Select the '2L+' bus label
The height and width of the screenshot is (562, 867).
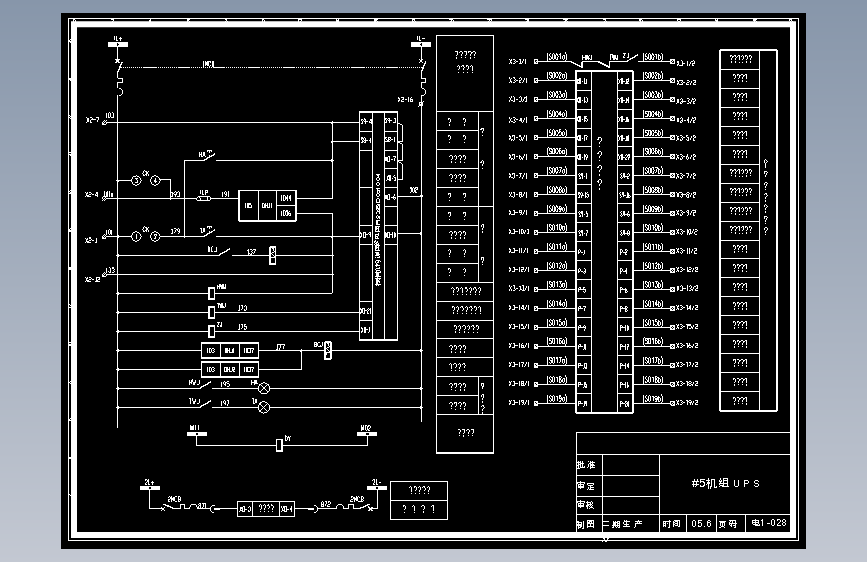click(149, 482)
